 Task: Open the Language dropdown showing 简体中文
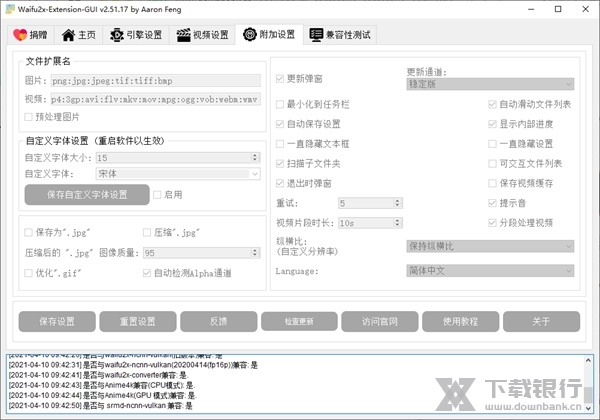coord(490,271)
